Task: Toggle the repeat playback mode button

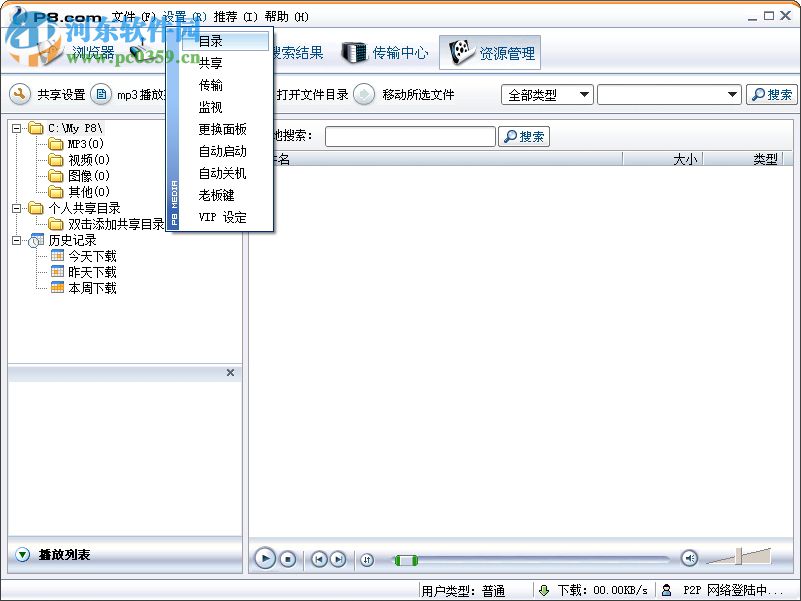Action: tap(367, 558)
